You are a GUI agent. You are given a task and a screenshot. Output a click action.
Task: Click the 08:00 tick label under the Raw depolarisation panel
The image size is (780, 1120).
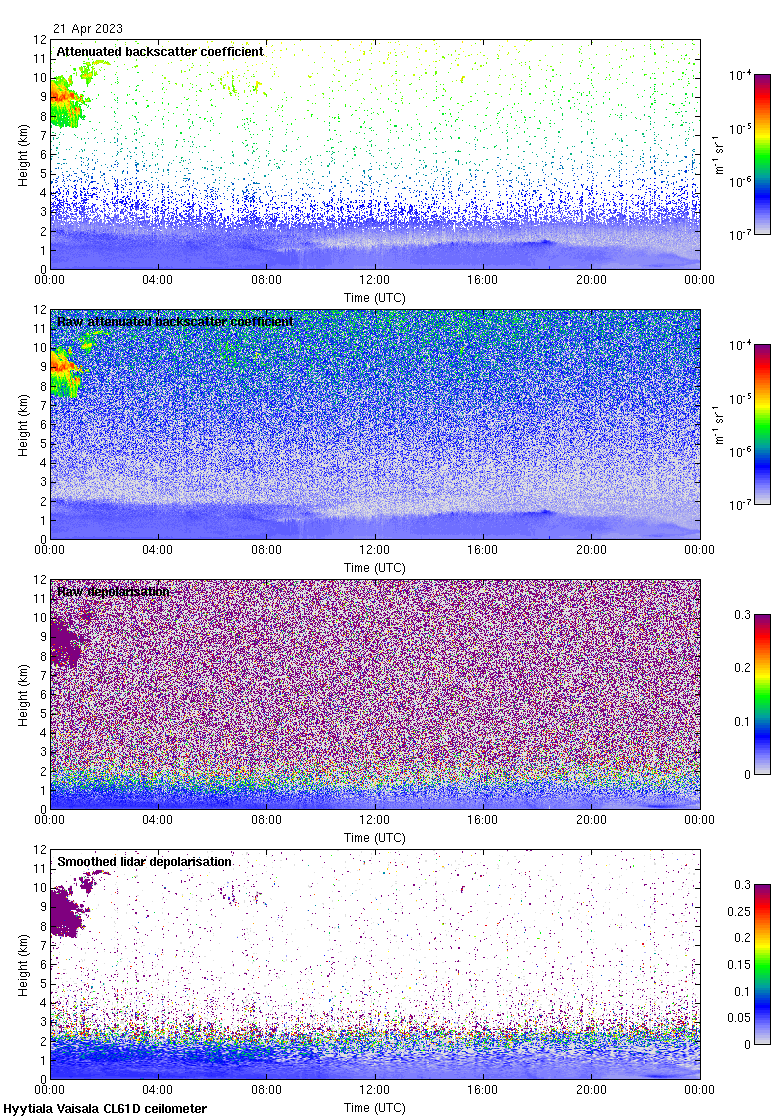267,821
